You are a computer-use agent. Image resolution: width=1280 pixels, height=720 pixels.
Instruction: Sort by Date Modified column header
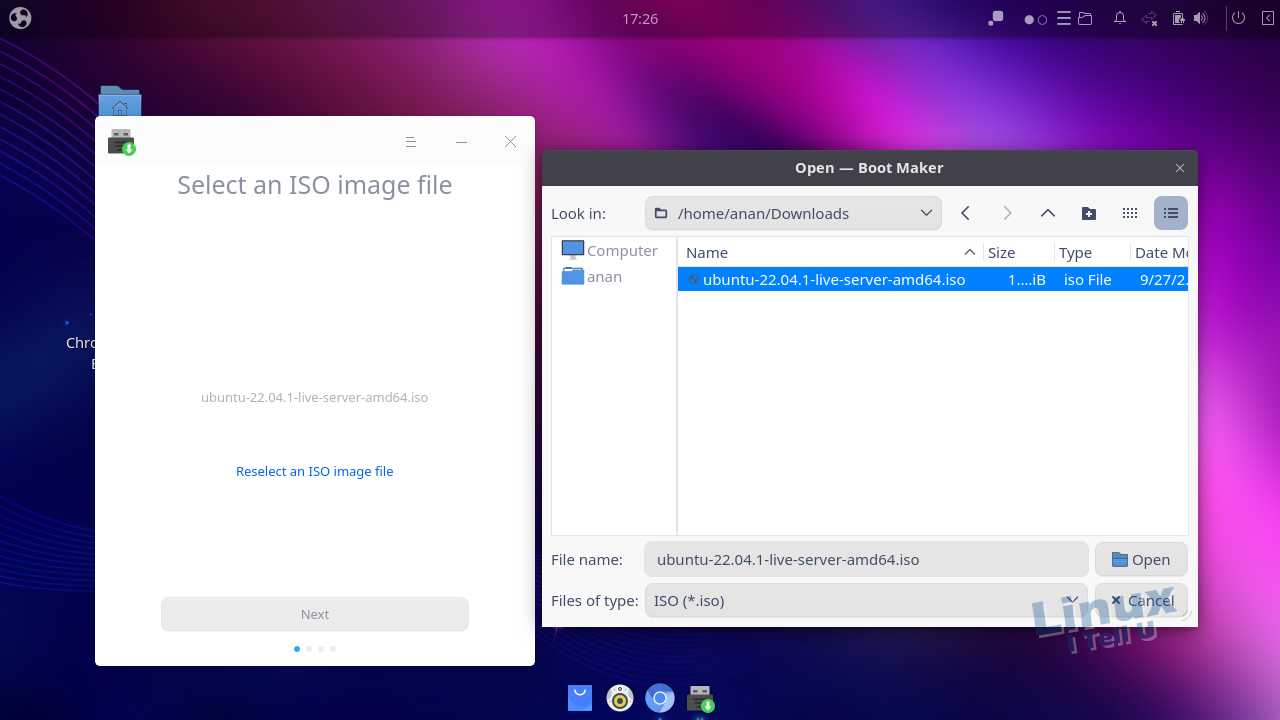coord(1160,252)
